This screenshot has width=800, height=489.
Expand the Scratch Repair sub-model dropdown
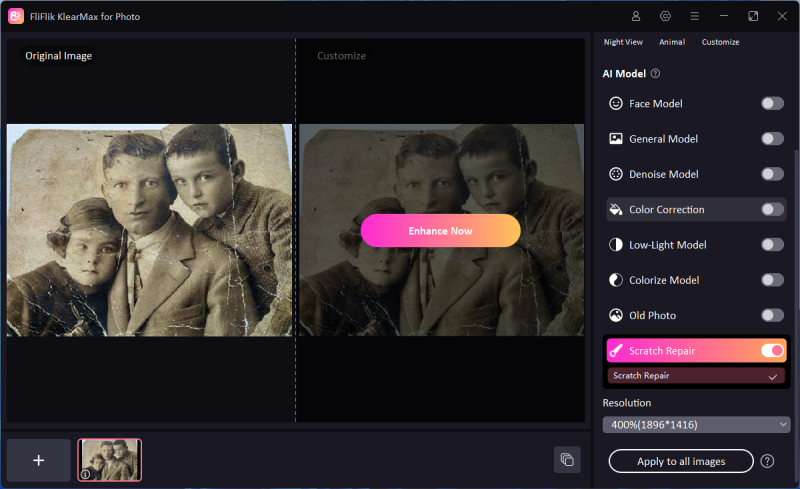(x=696, y=376)
